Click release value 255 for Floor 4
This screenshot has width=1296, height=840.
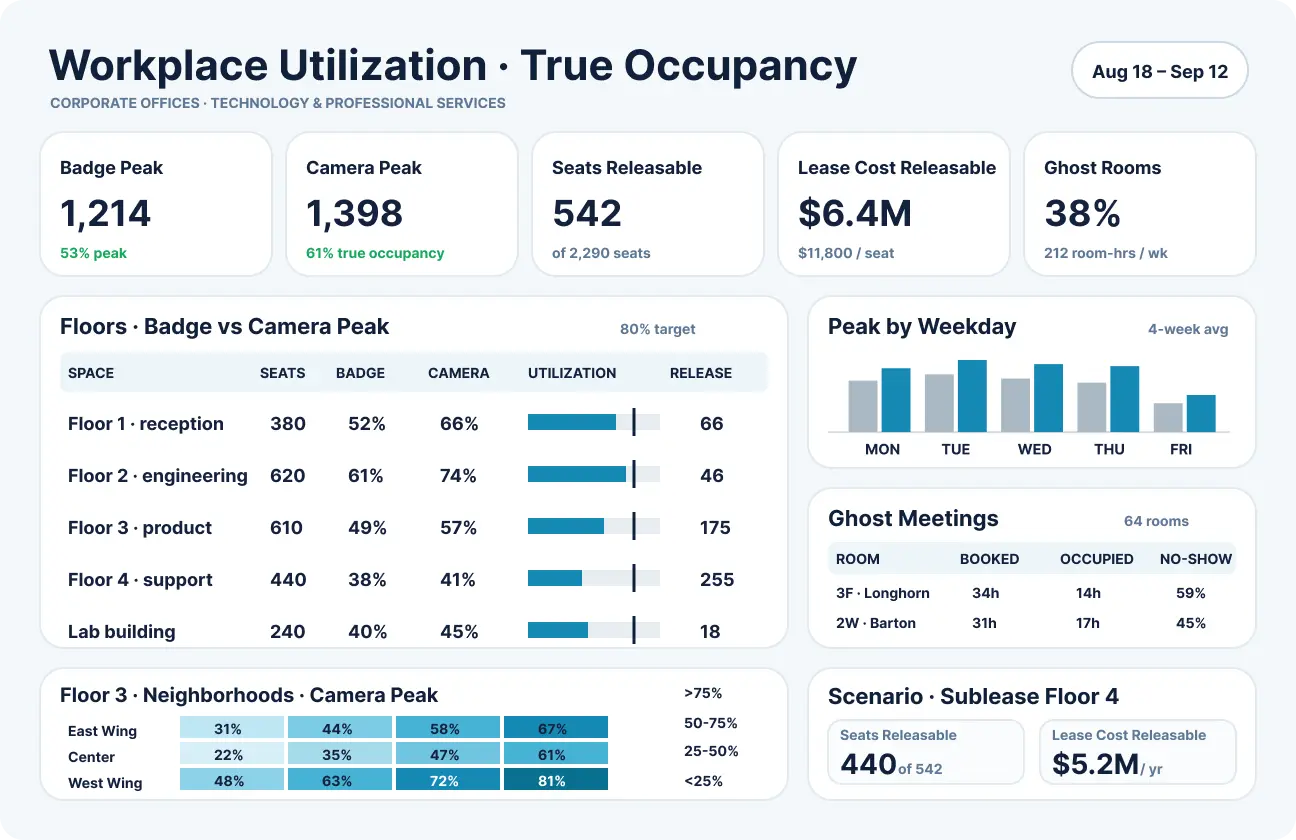717,580
